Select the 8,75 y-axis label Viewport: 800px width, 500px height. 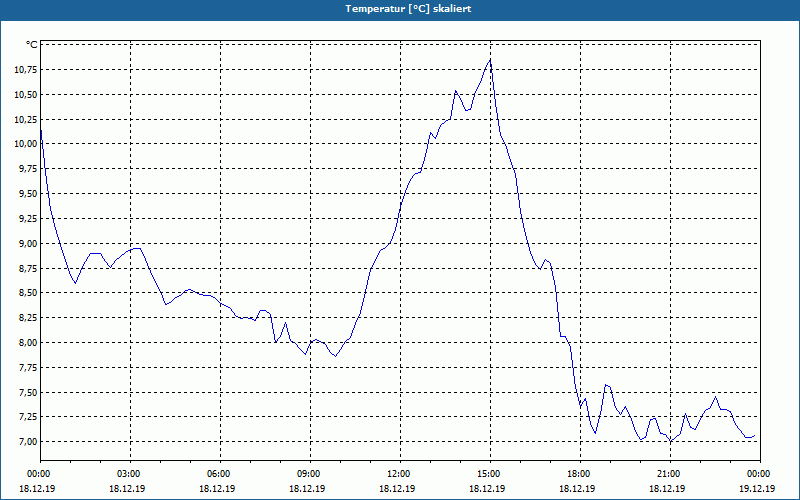[x=28, y=268]
